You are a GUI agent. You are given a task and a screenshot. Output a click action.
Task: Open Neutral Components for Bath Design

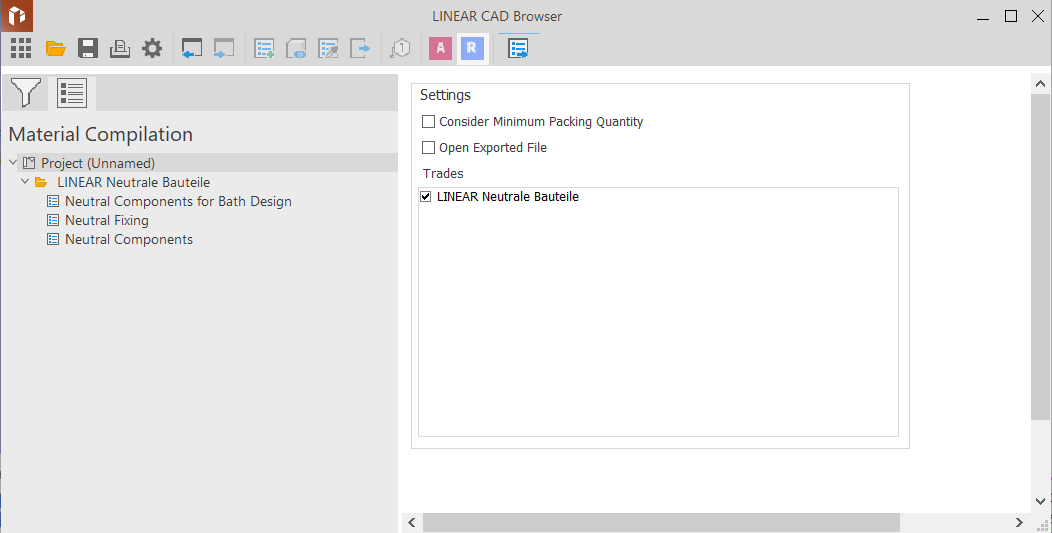[178, 201]
